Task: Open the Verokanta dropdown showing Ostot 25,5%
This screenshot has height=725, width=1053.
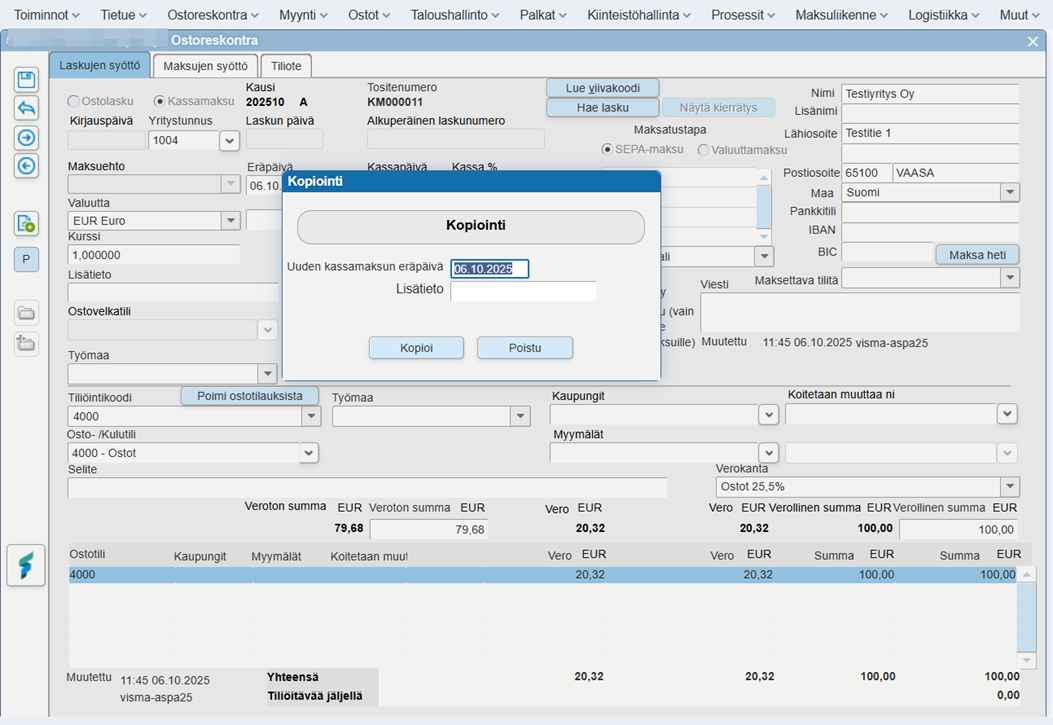Action: coord(1009,487)
